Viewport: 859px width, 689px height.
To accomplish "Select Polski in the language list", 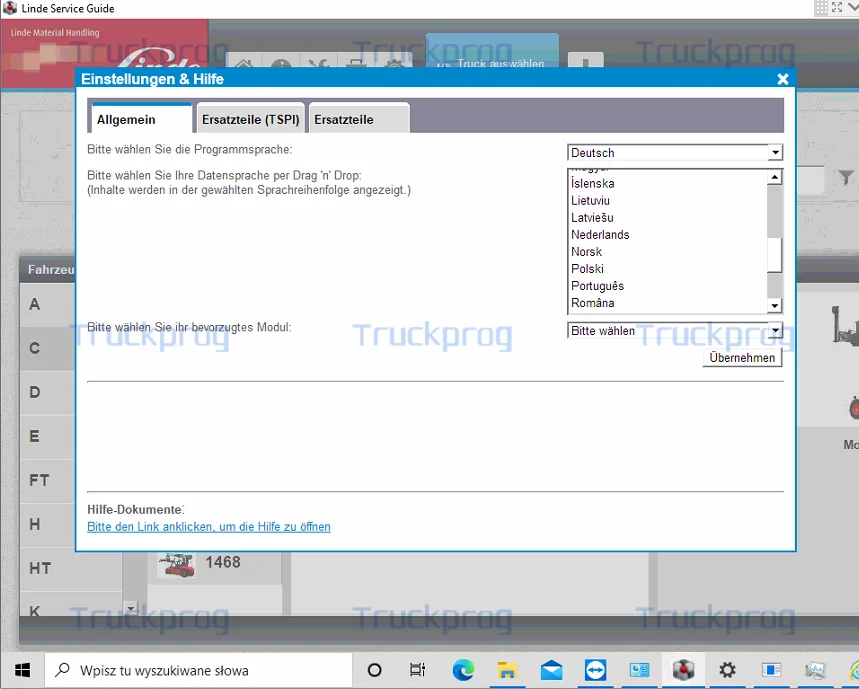I will pyautogui.click(x=587, y=268).
